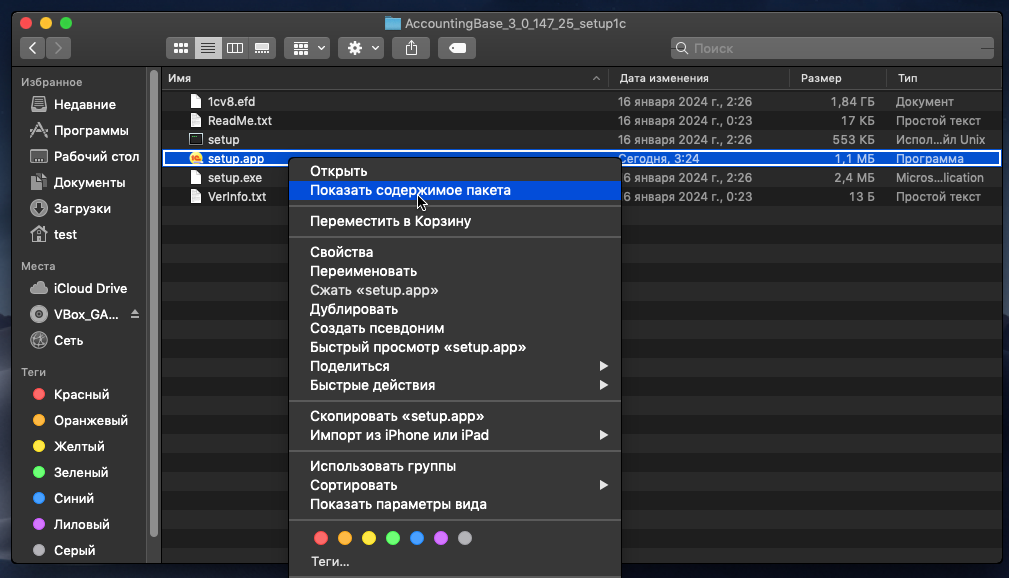Screen dimensions: 1009x578
Task: Eject the VBox_GA disk
Action: (134, 314)
